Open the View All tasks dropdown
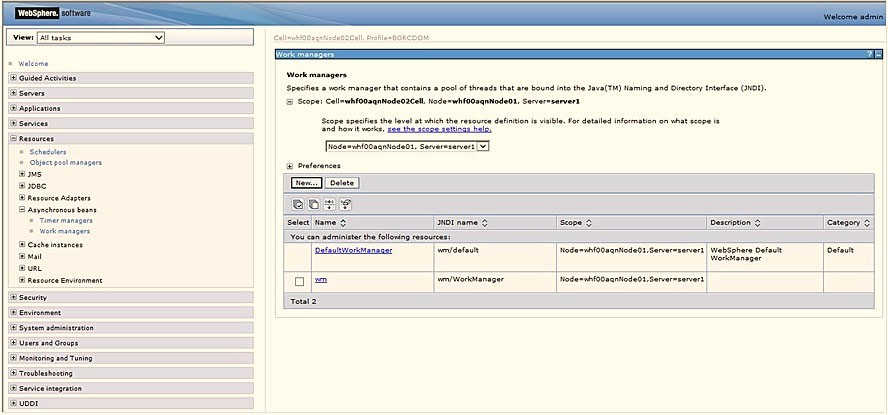Image resolution: width=888 pixels, height=415 pixels. click(101, 38)
